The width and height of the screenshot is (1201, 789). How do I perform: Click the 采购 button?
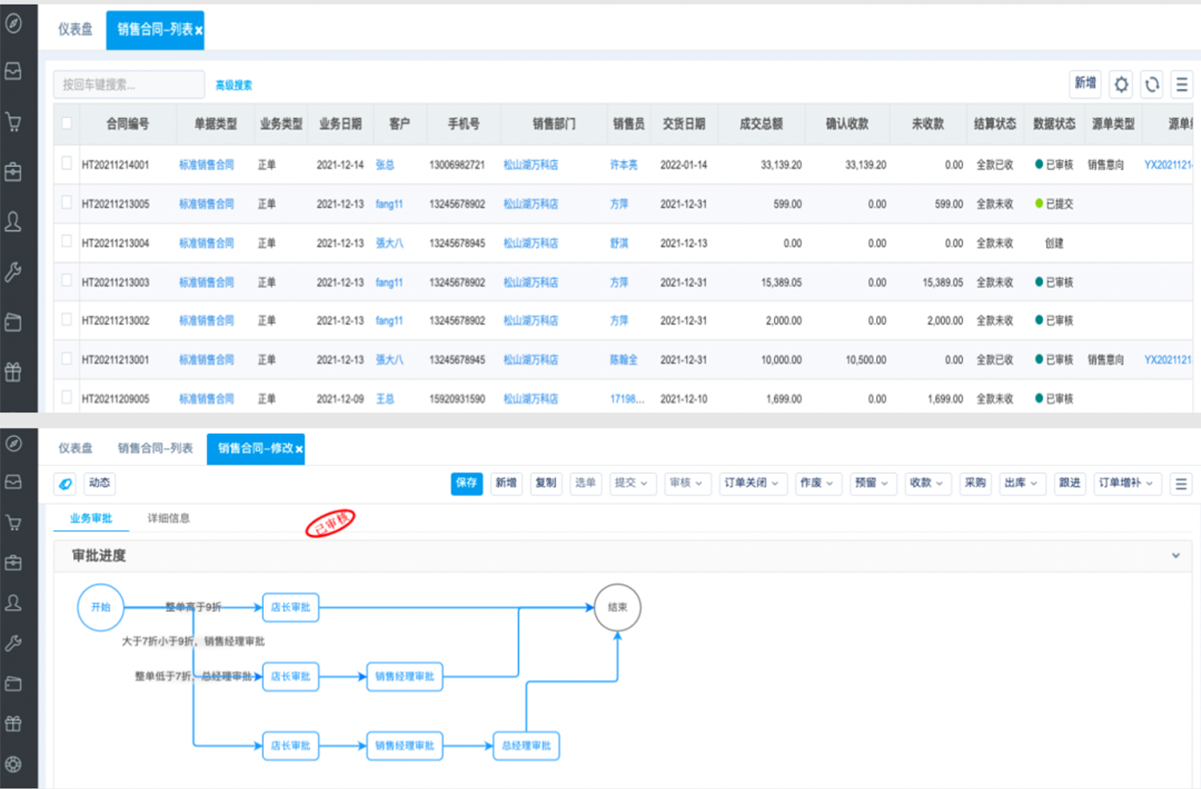pos(975,483)
